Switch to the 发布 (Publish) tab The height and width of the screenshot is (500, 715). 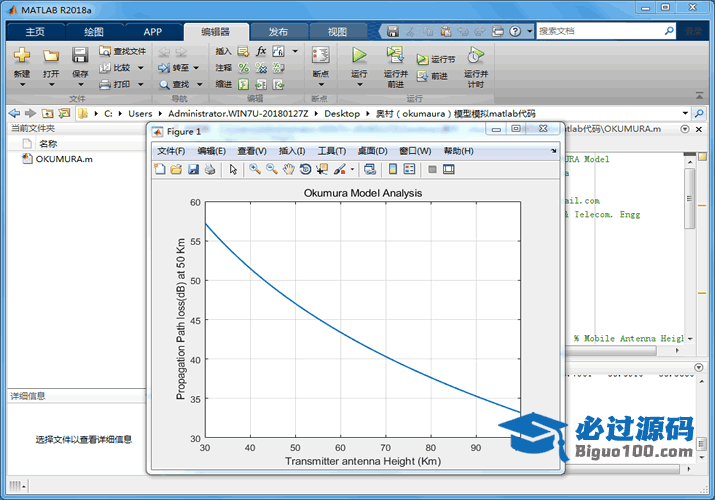point(278,32)
